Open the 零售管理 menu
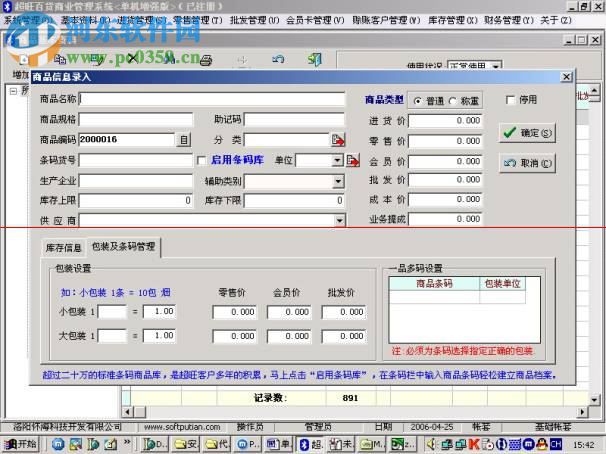This screenshot has height=454, width=606. tap(197, 20)
